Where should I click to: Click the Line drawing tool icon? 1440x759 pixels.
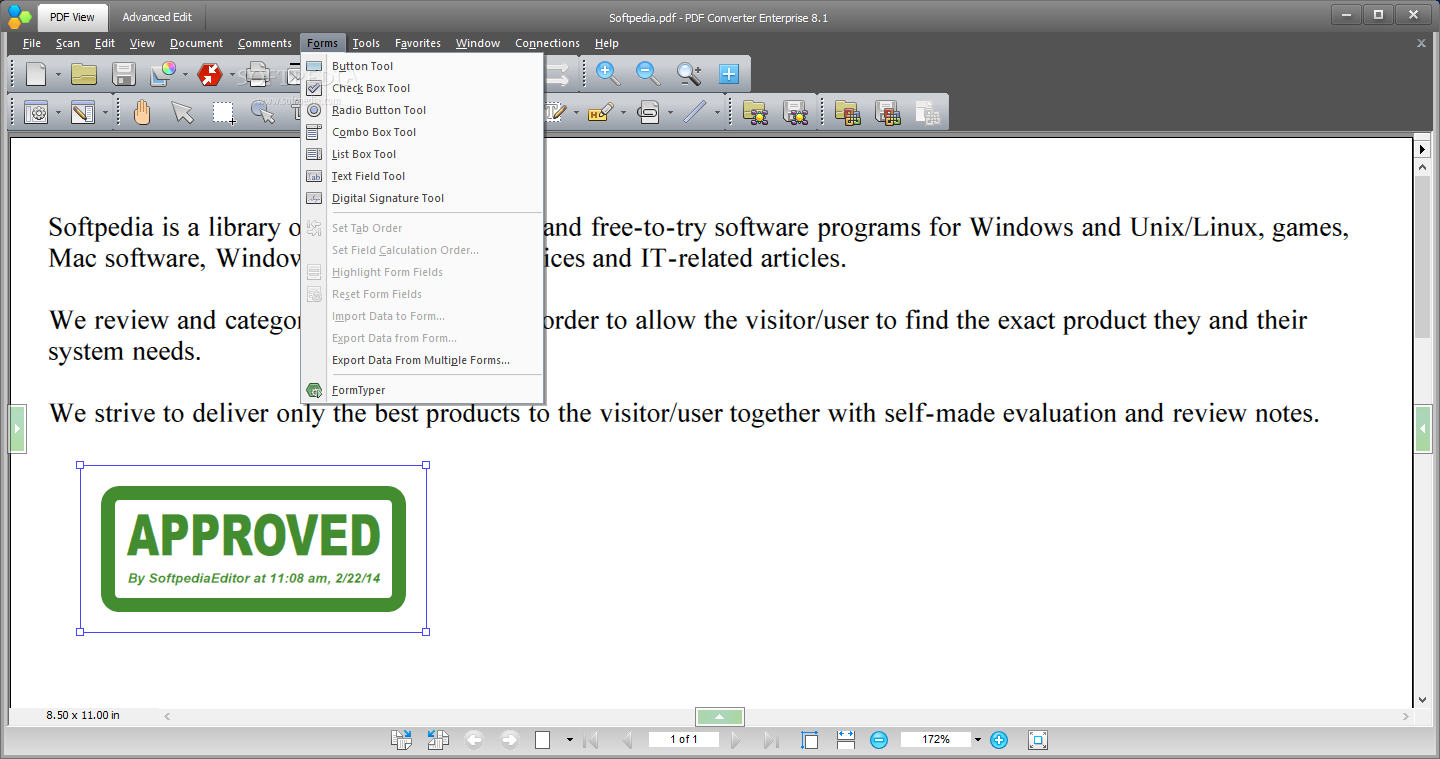coord(696,112)
